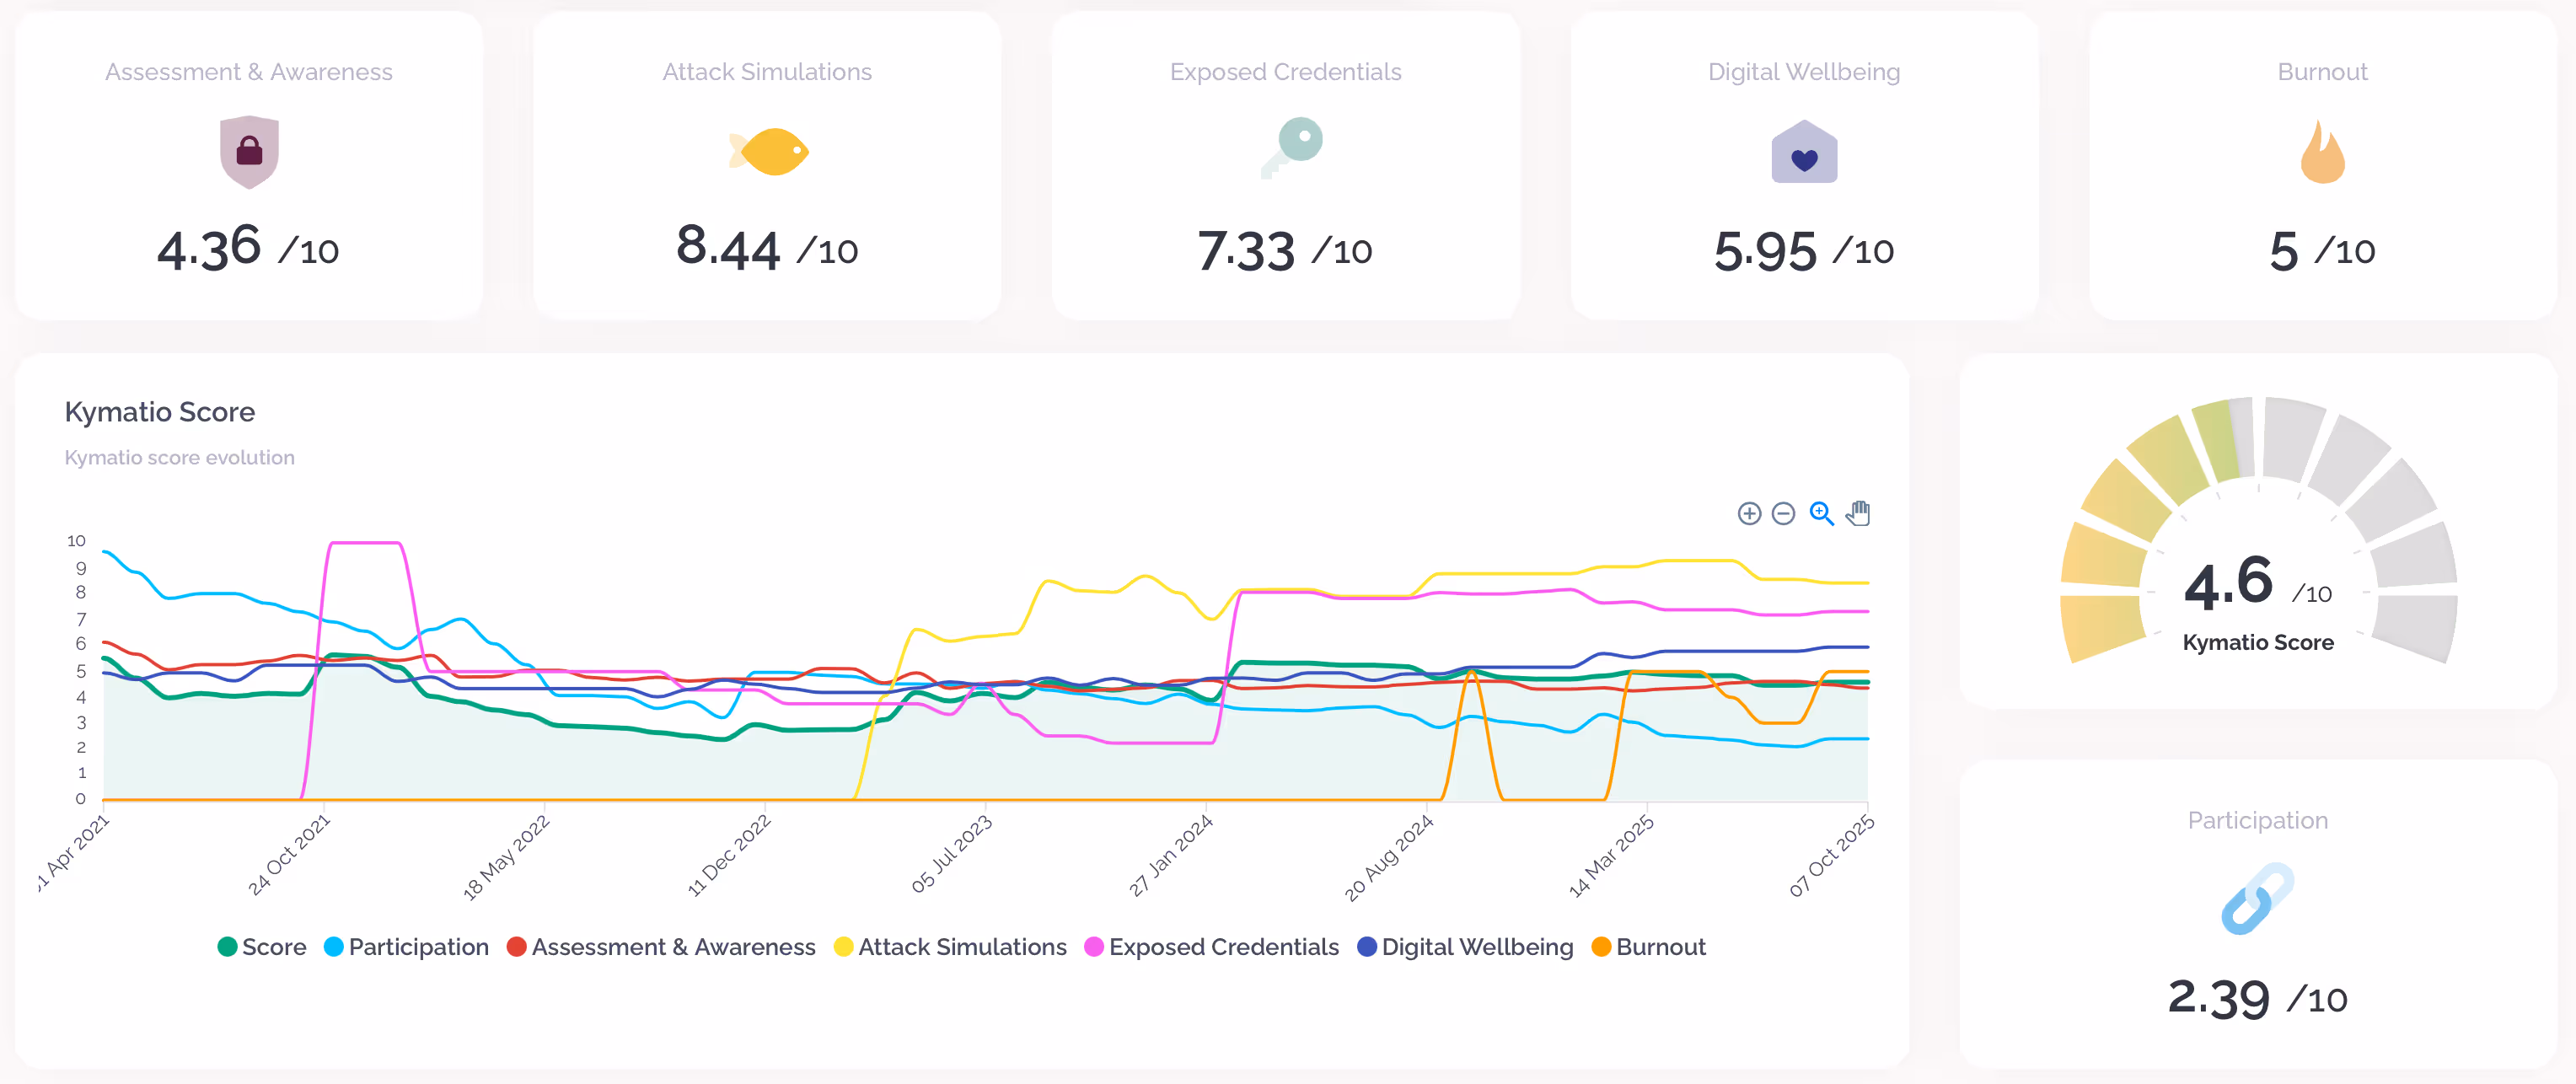Click the shield lock Assessment icon
This screenshot has height=1084, width=2576.
[x=249, y=152]
